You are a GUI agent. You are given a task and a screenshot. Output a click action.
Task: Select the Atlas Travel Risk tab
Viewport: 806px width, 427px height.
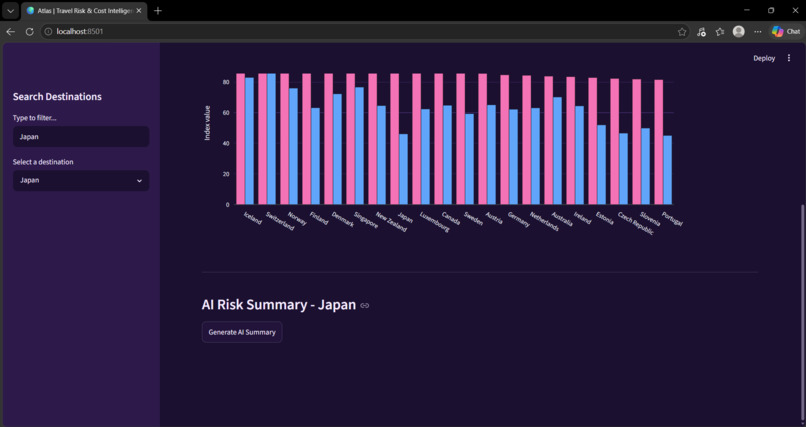(83, 11)
